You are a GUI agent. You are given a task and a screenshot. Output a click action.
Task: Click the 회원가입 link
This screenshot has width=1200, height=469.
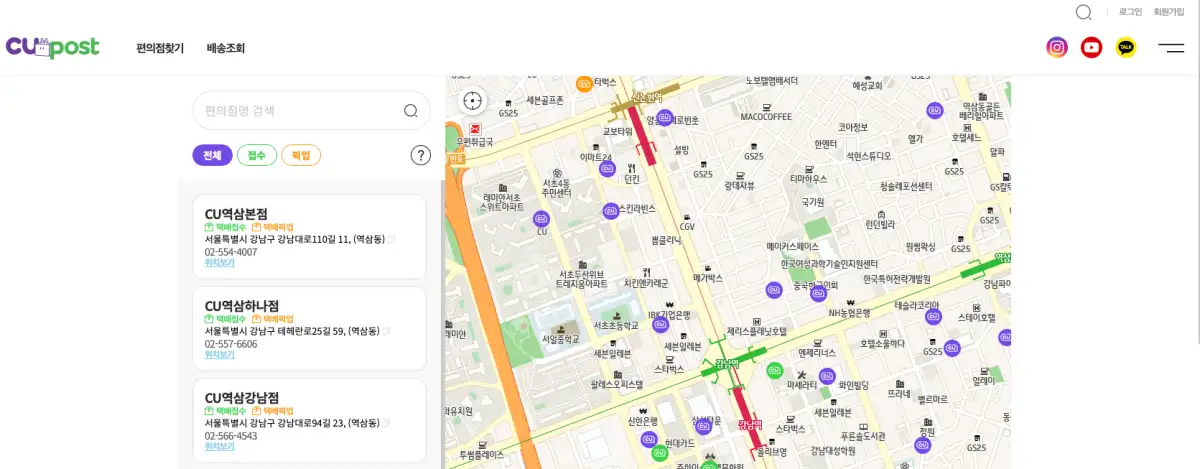(1169, 12)
